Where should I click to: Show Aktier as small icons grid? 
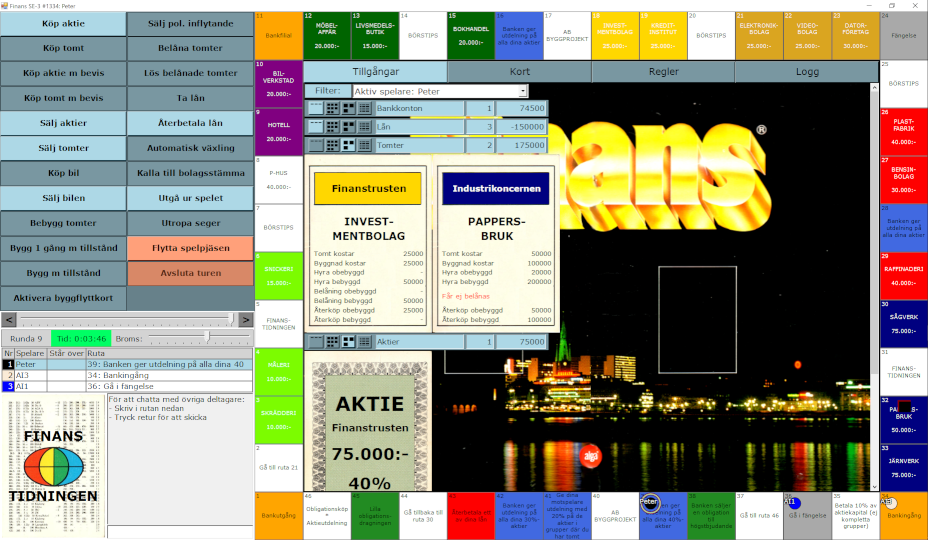tap(332, 342)
